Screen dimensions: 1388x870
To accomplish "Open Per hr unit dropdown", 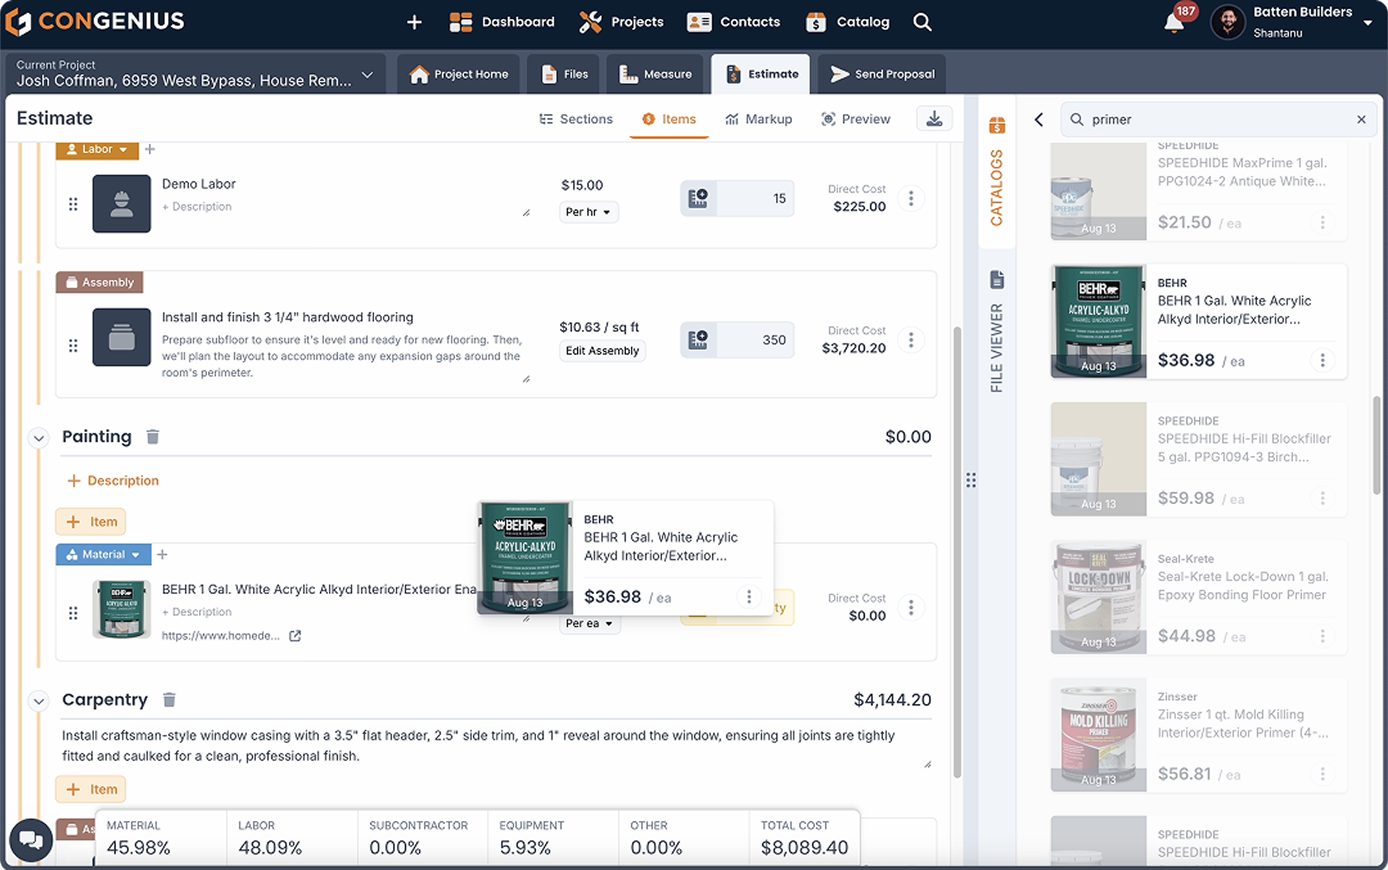I will coord(588,212).
